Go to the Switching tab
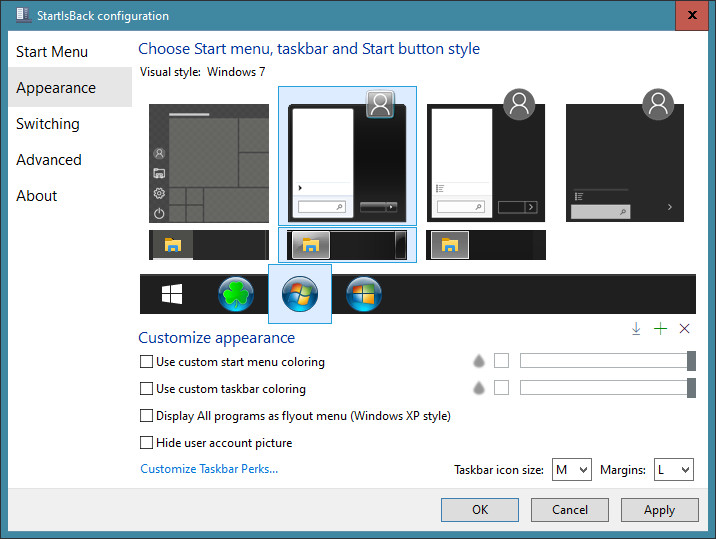The width and height of the screenshot is (716, 539). coord(70,124)
